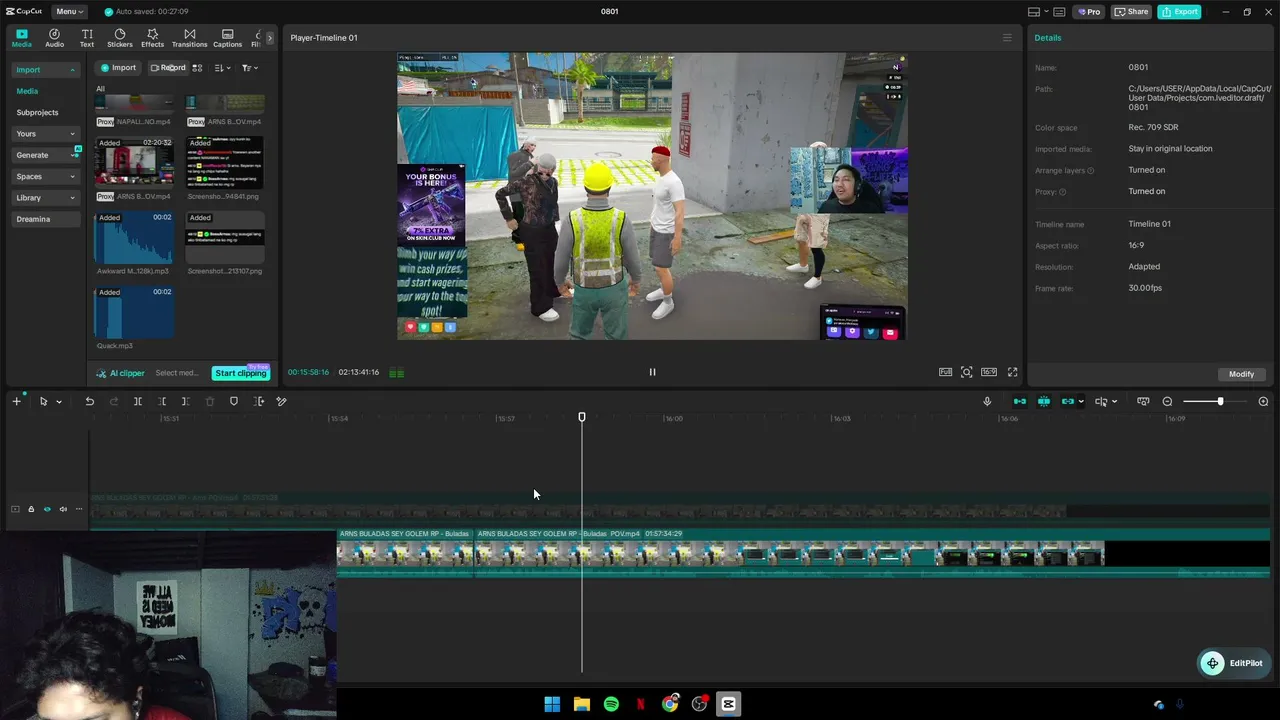Screen dimensions: 1280x720
Task: Collapse the Import section in sidebar
Action: pyautogui.click(x=46, y=70)
